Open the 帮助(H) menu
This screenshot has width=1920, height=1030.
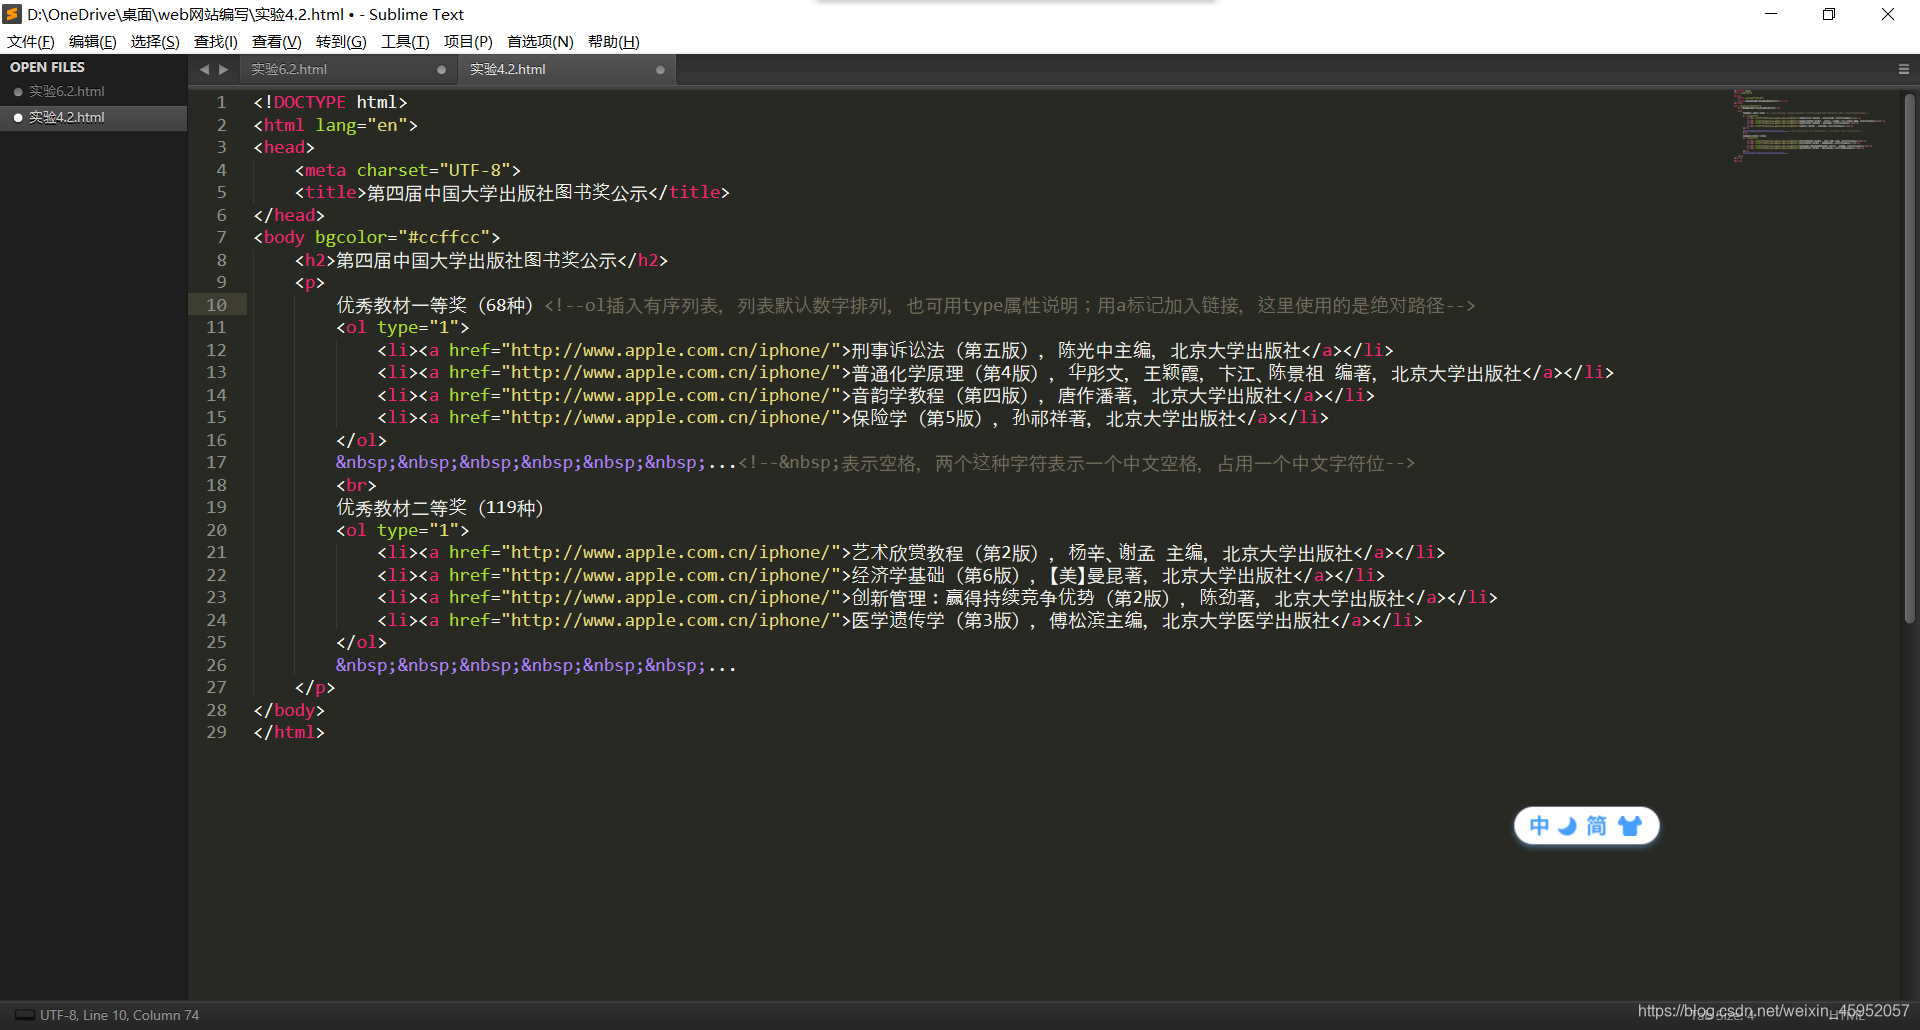613,41
